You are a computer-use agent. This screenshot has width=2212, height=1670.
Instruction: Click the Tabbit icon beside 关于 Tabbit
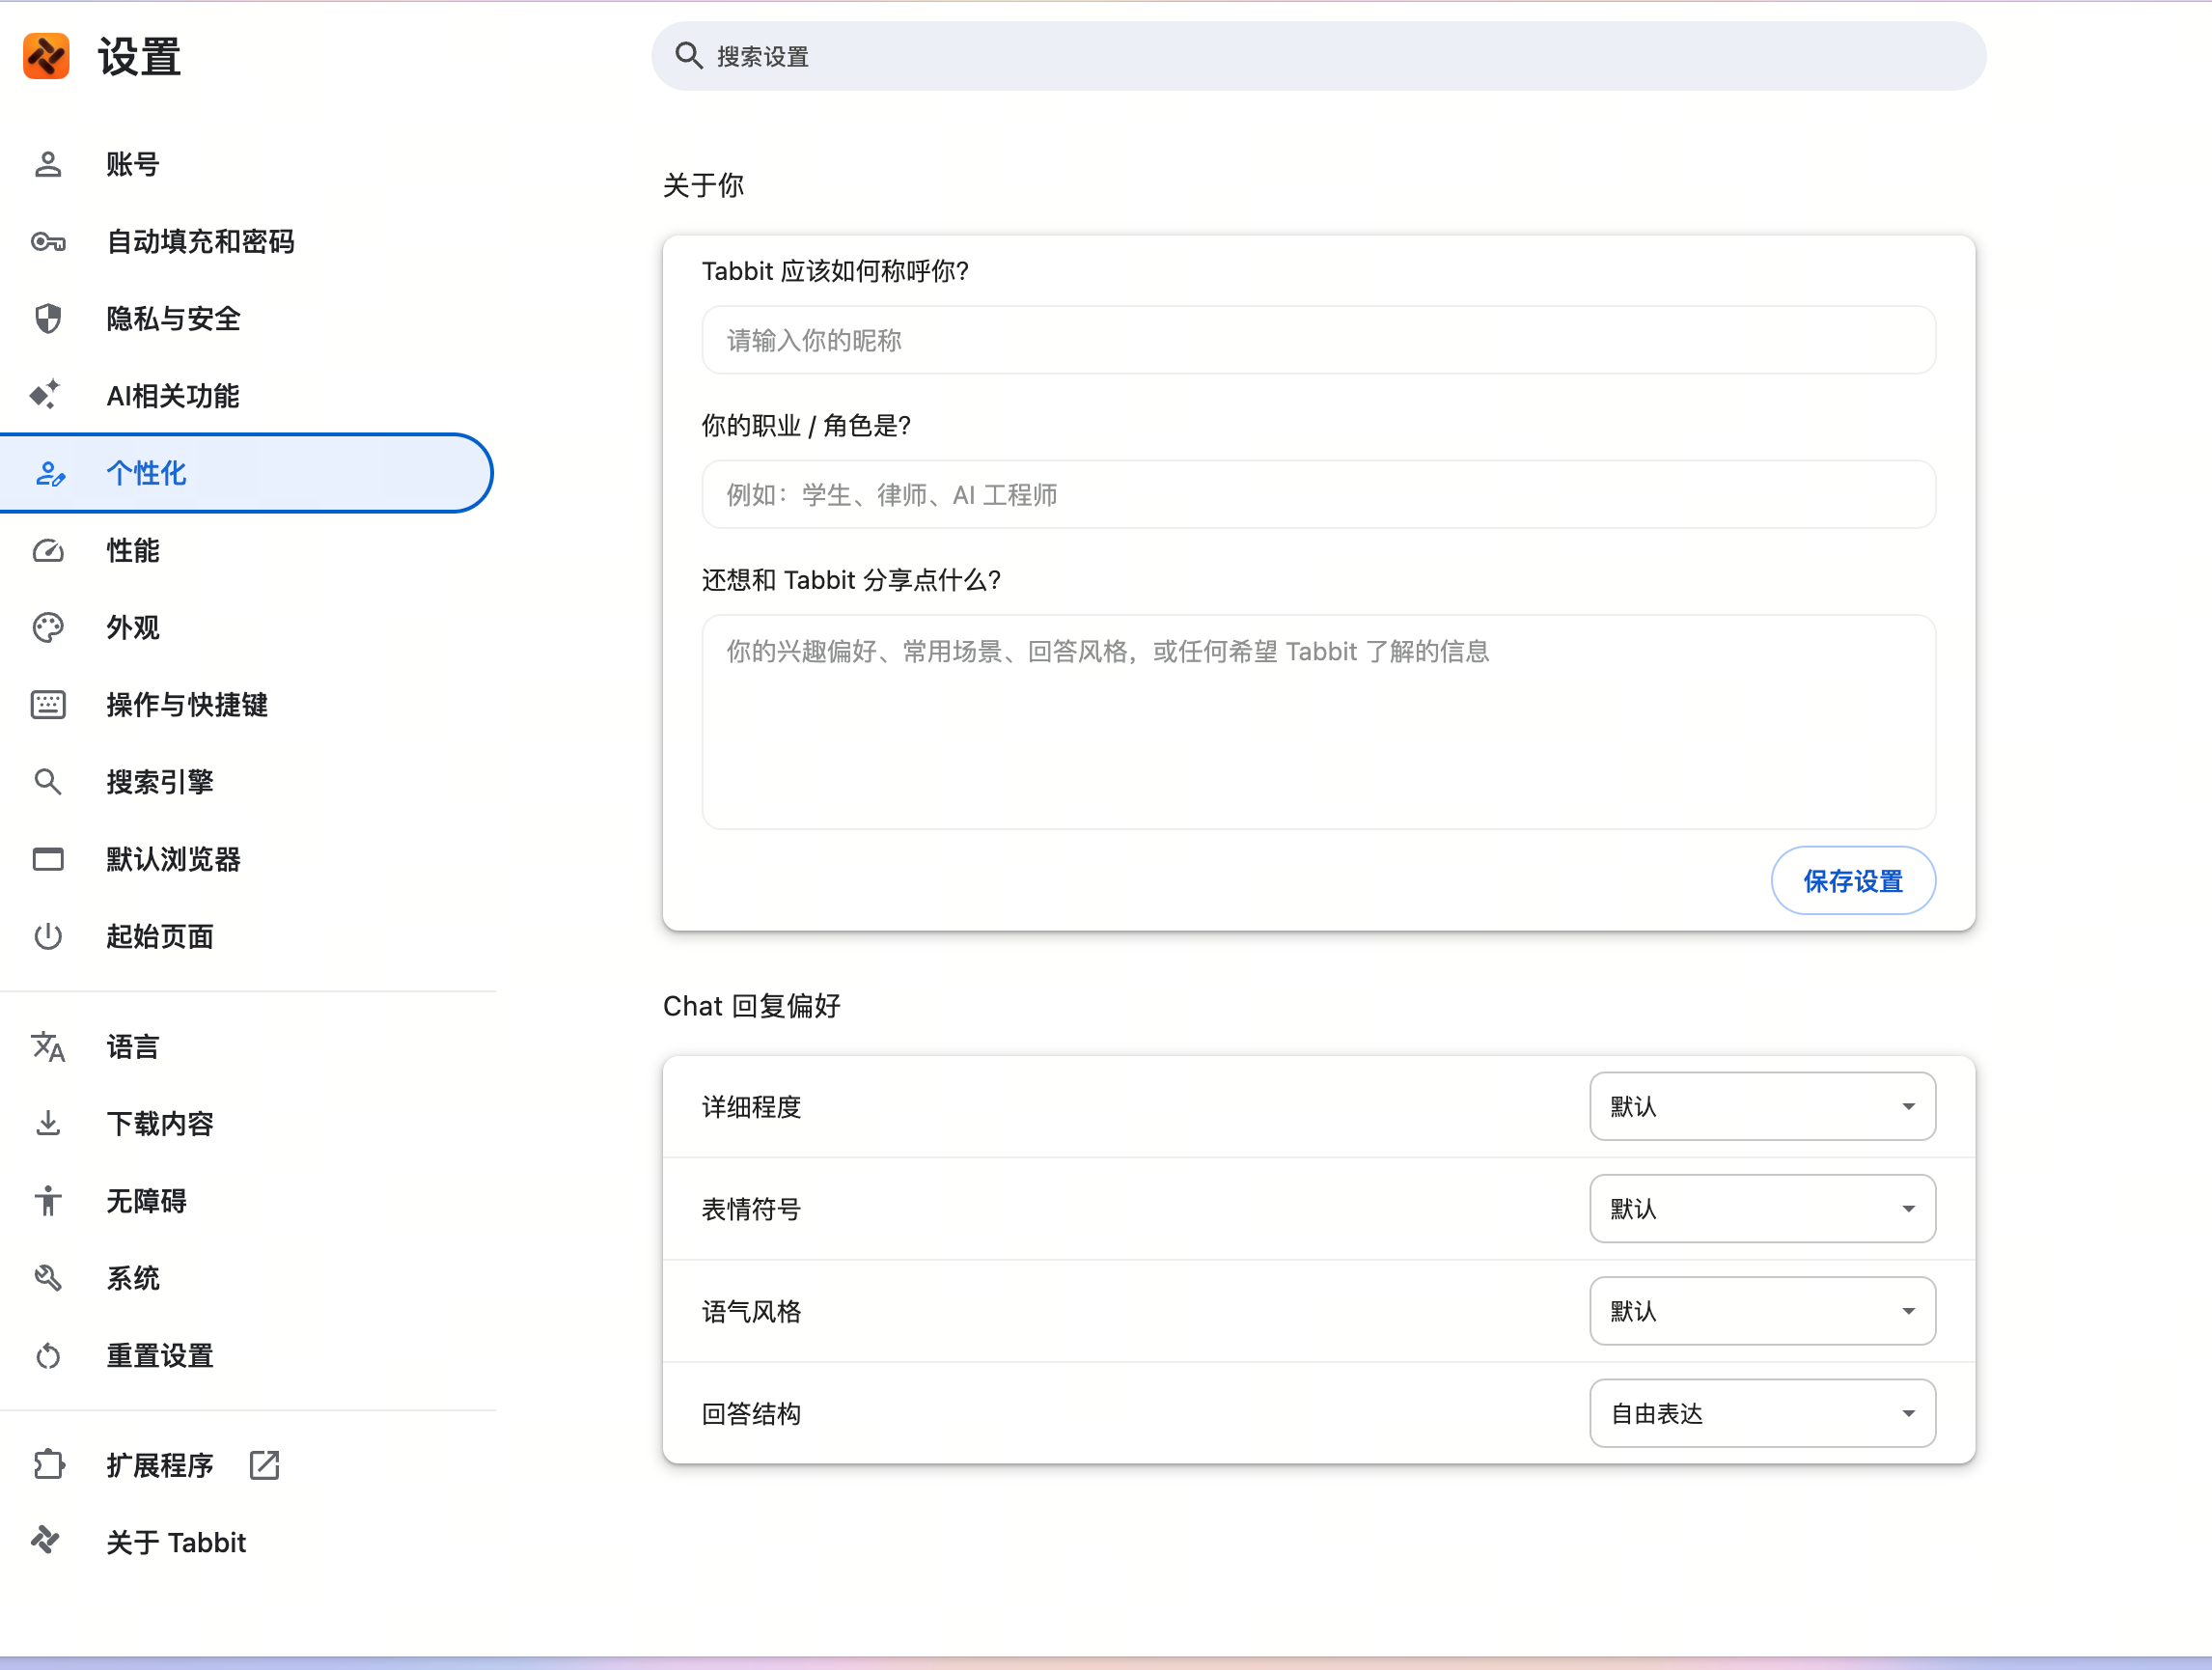(45, 1541)
